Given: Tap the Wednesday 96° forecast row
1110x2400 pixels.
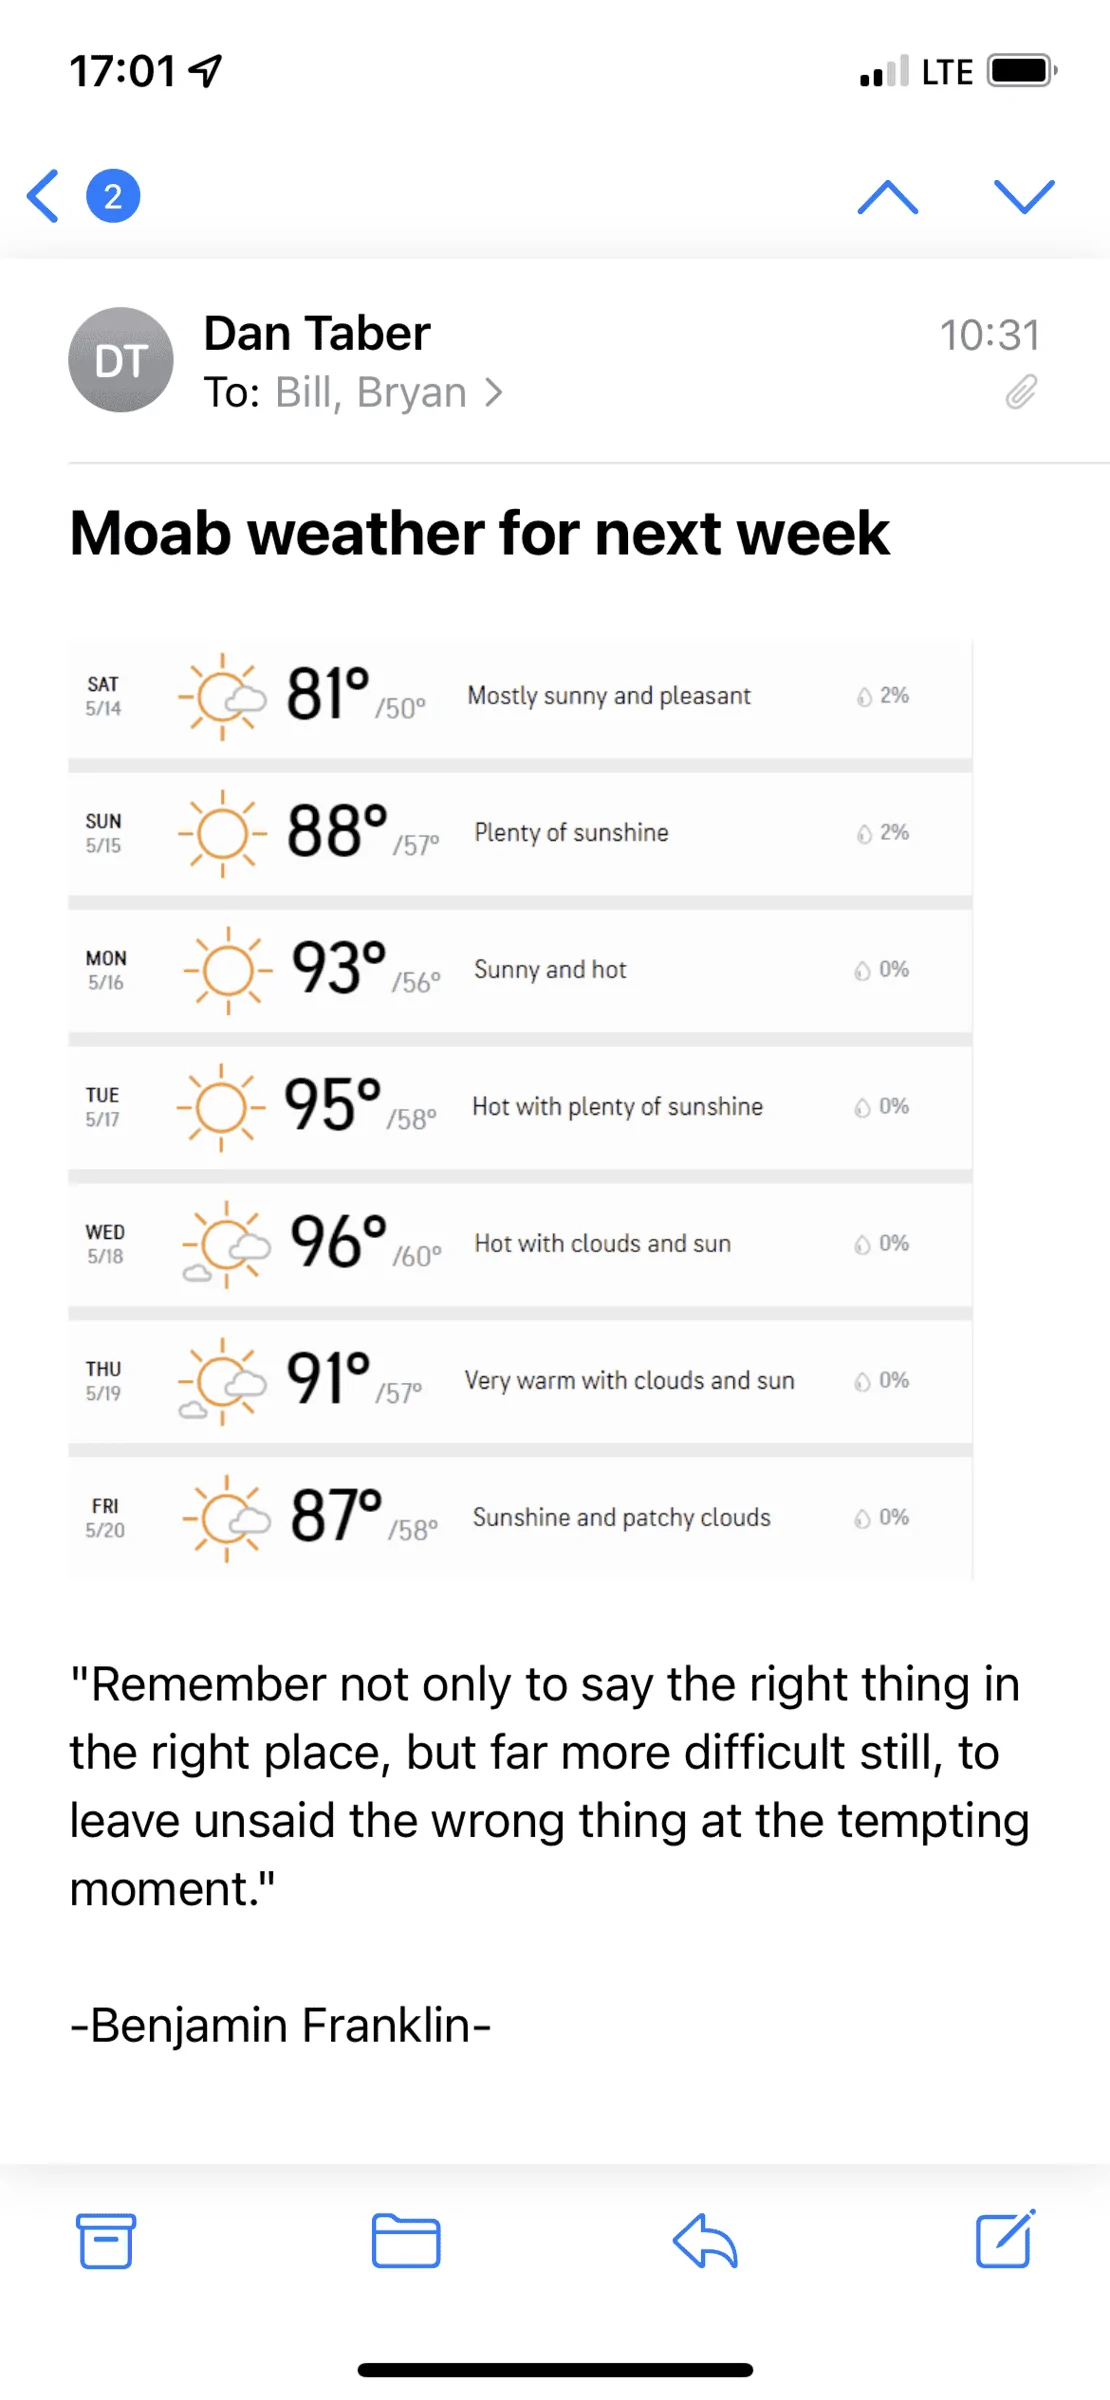Looking at the screenshot, I should tap(520, 1244).
